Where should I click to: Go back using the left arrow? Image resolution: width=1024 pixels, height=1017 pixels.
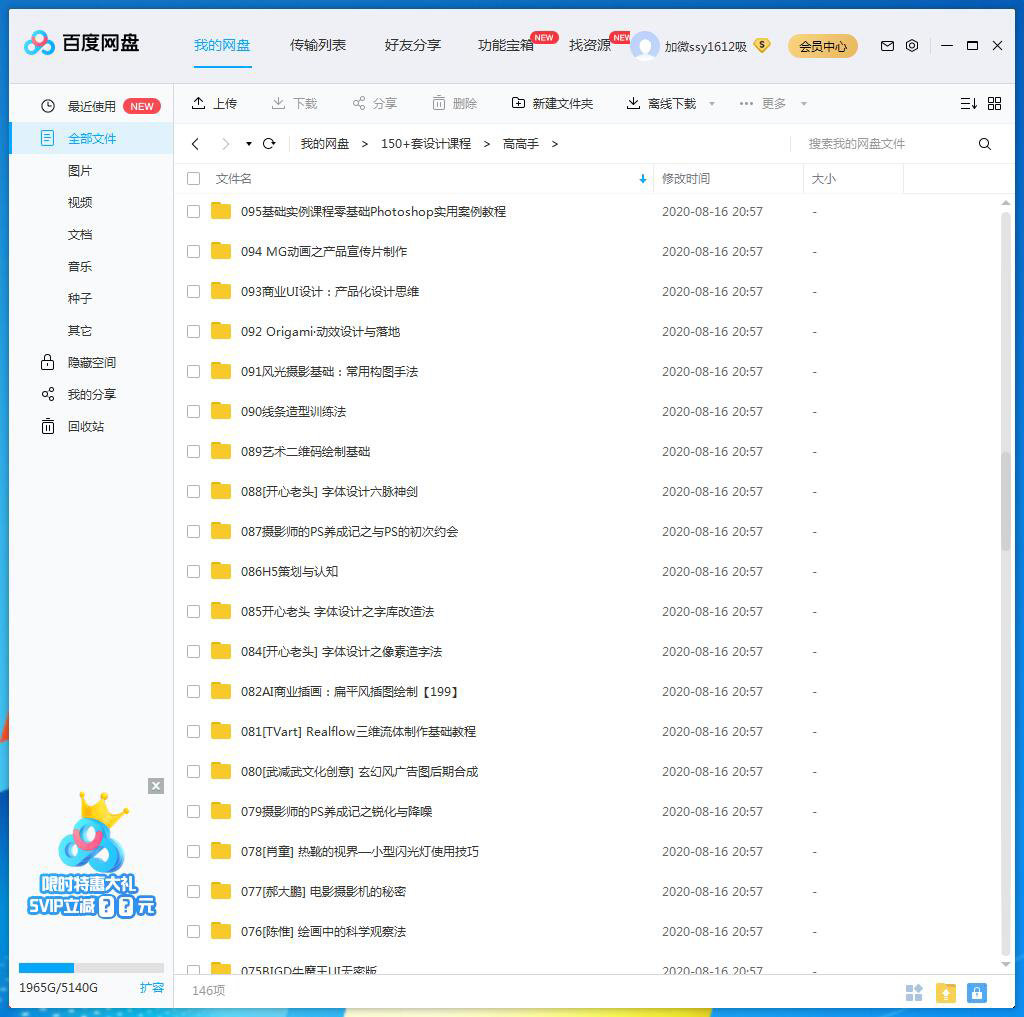(195, 144)
